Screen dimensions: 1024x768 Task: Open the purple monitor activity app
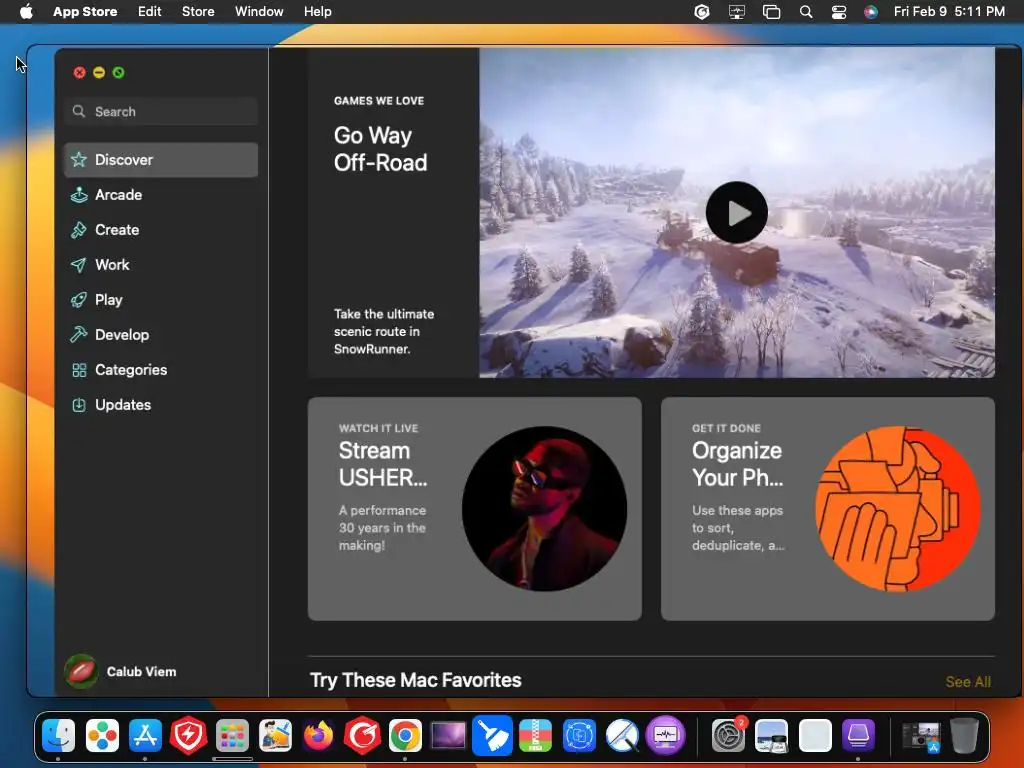[x=665, y=736]
